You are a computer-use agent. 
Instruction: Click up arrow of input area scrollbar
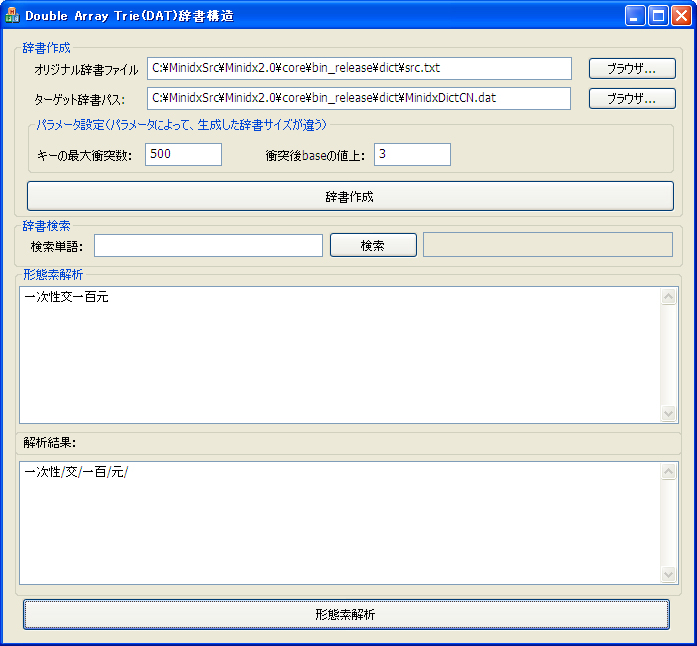click(668, 297)
